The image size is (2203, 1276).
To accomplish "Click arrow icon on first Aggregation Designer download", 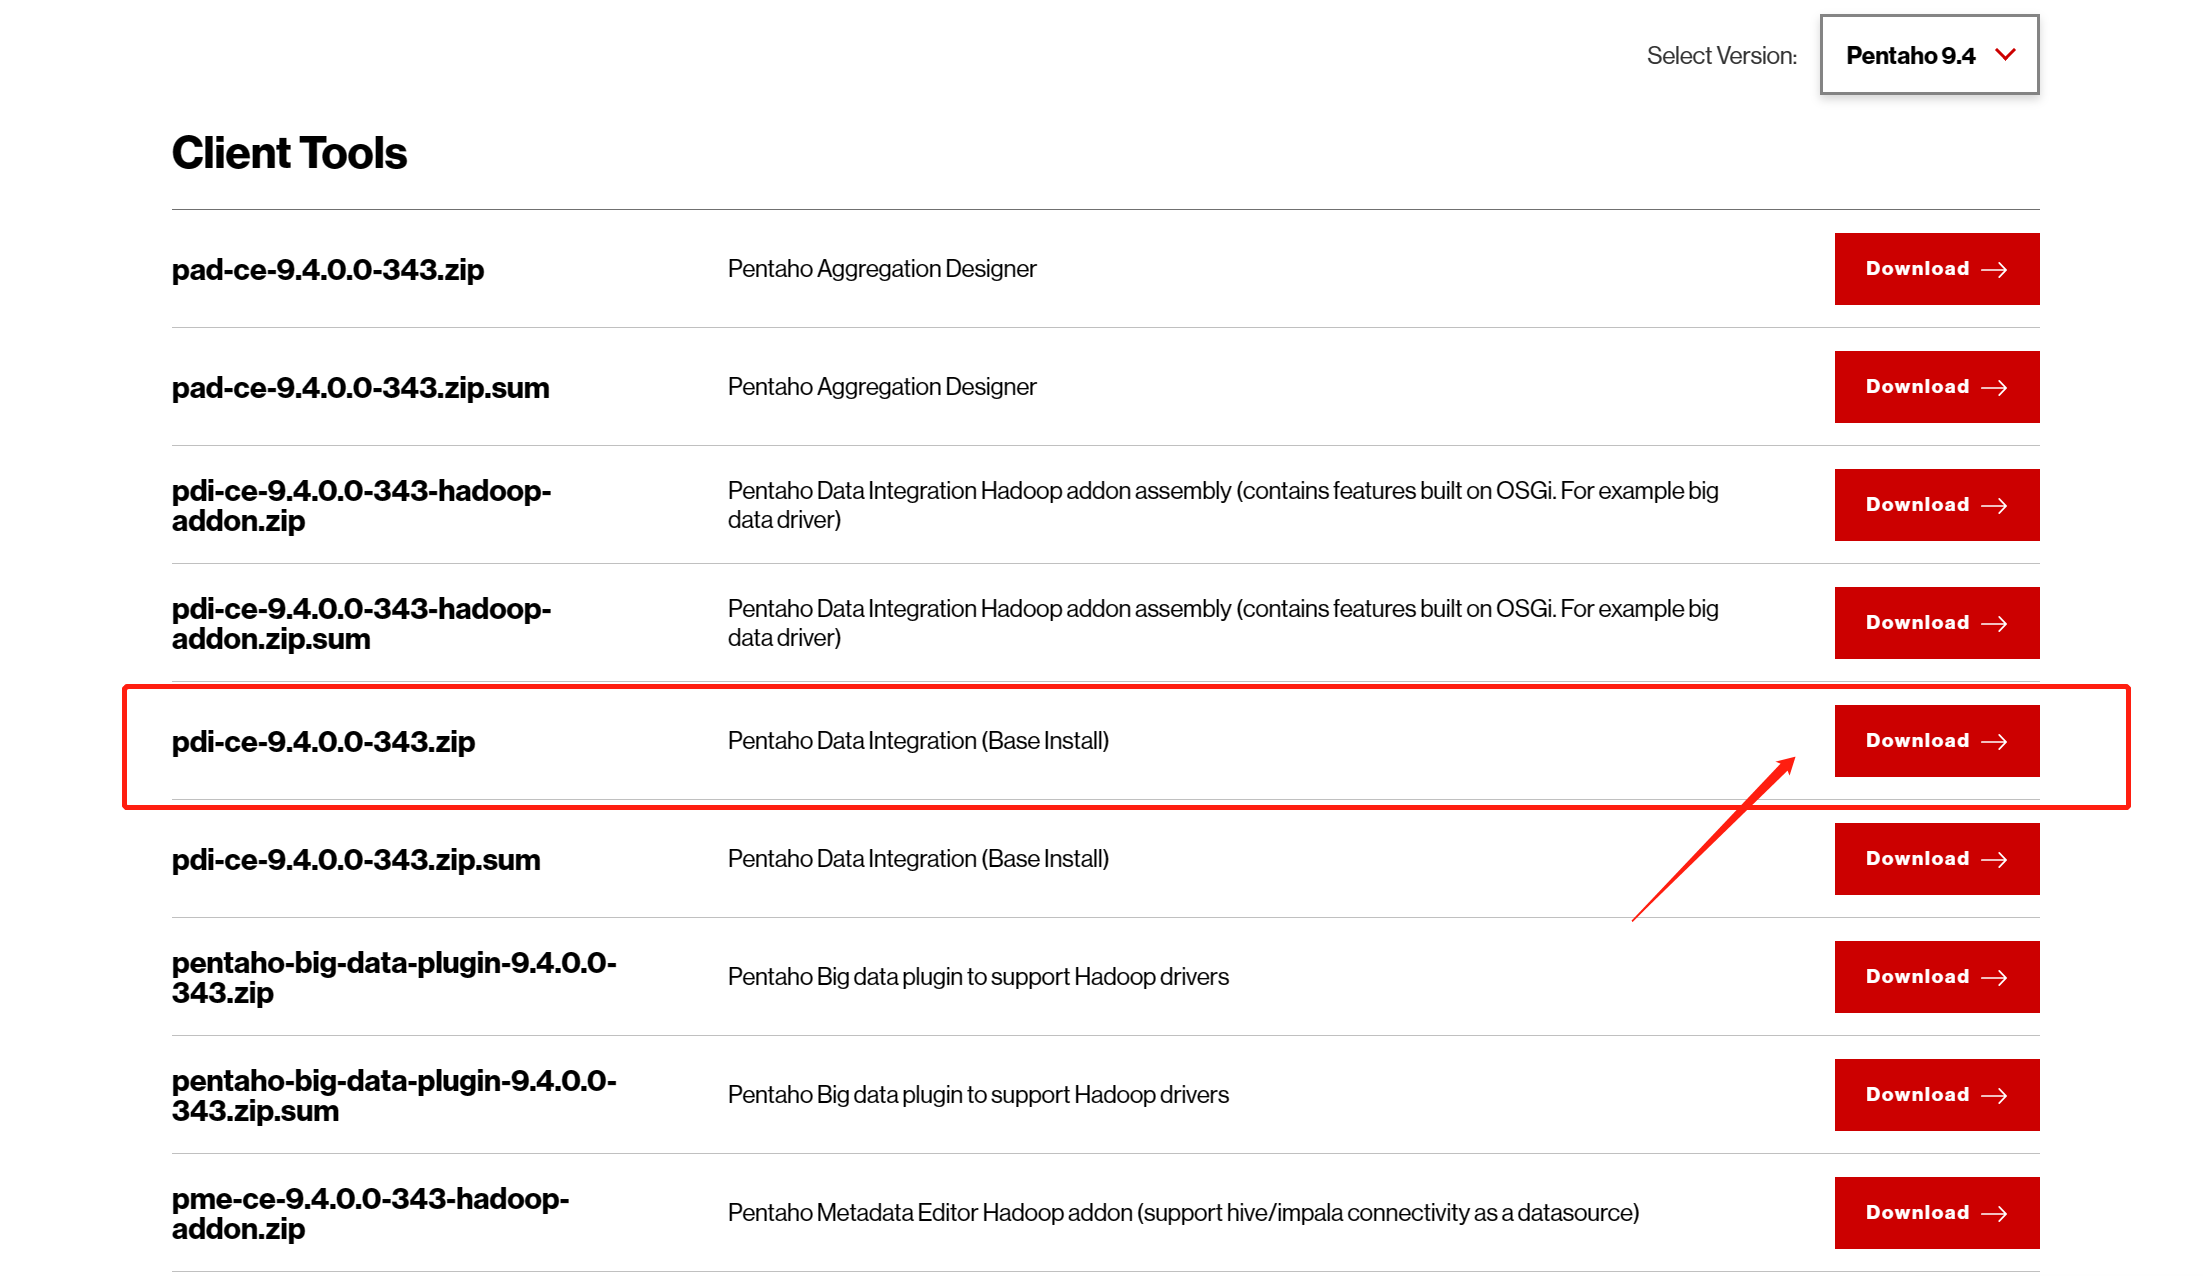I will pos(1994,270).
